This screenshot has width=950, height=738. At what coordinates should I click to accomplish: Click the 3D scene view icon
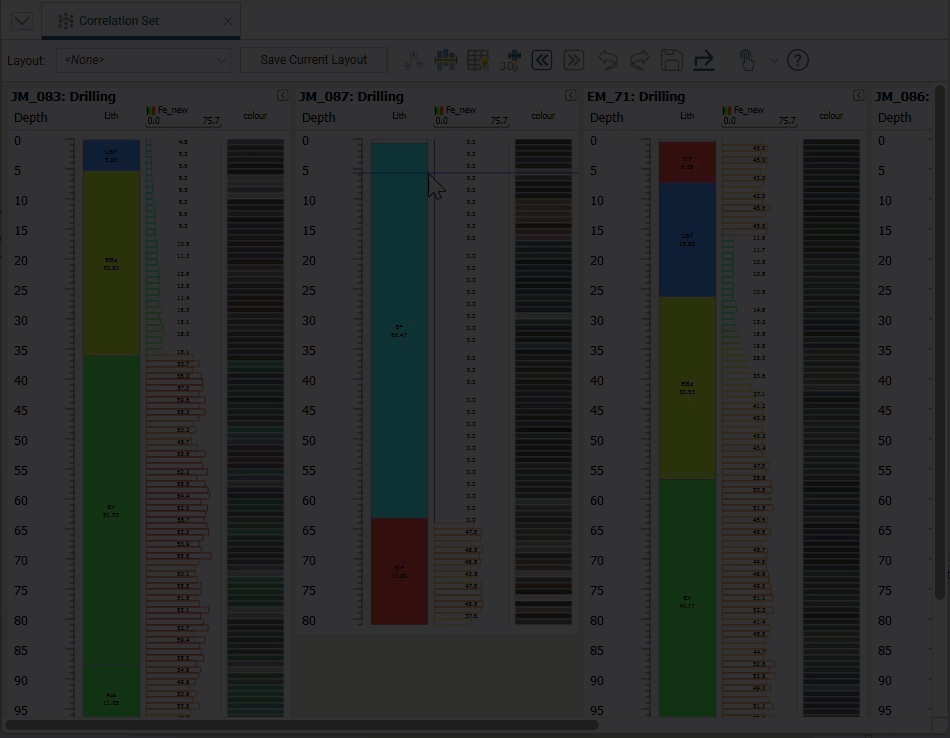[510, 60]
